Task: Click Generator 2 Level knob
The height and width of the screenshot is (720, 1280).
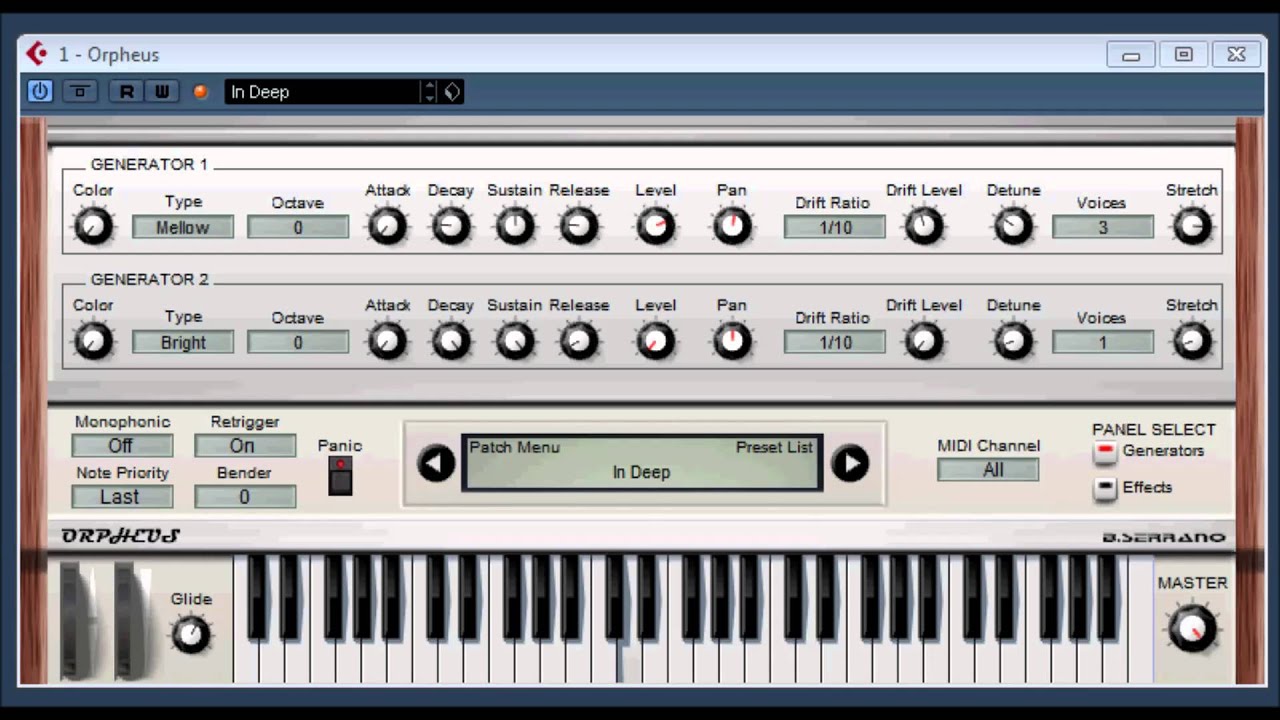Action: tap(655, 341)
